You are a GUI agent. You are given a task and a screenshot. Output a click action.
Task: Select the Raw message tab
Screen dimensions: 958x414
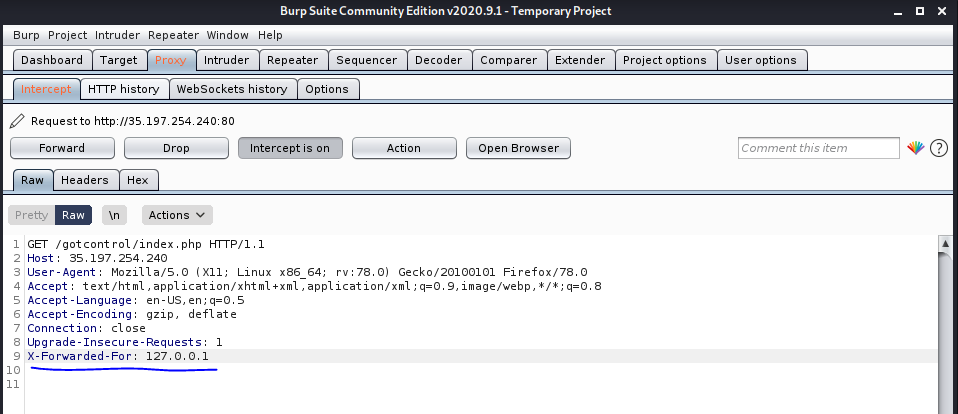pos(32,180)
